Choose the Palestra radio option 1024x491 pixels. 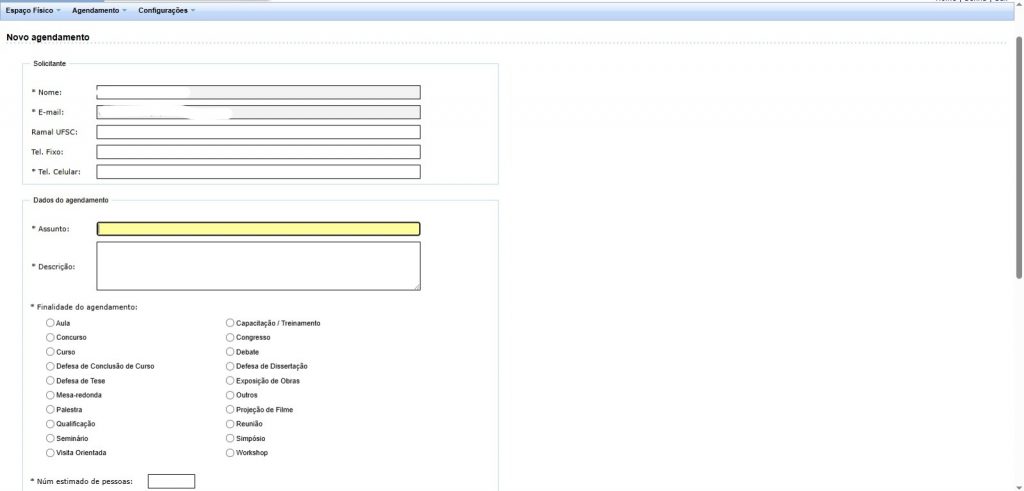51,410
